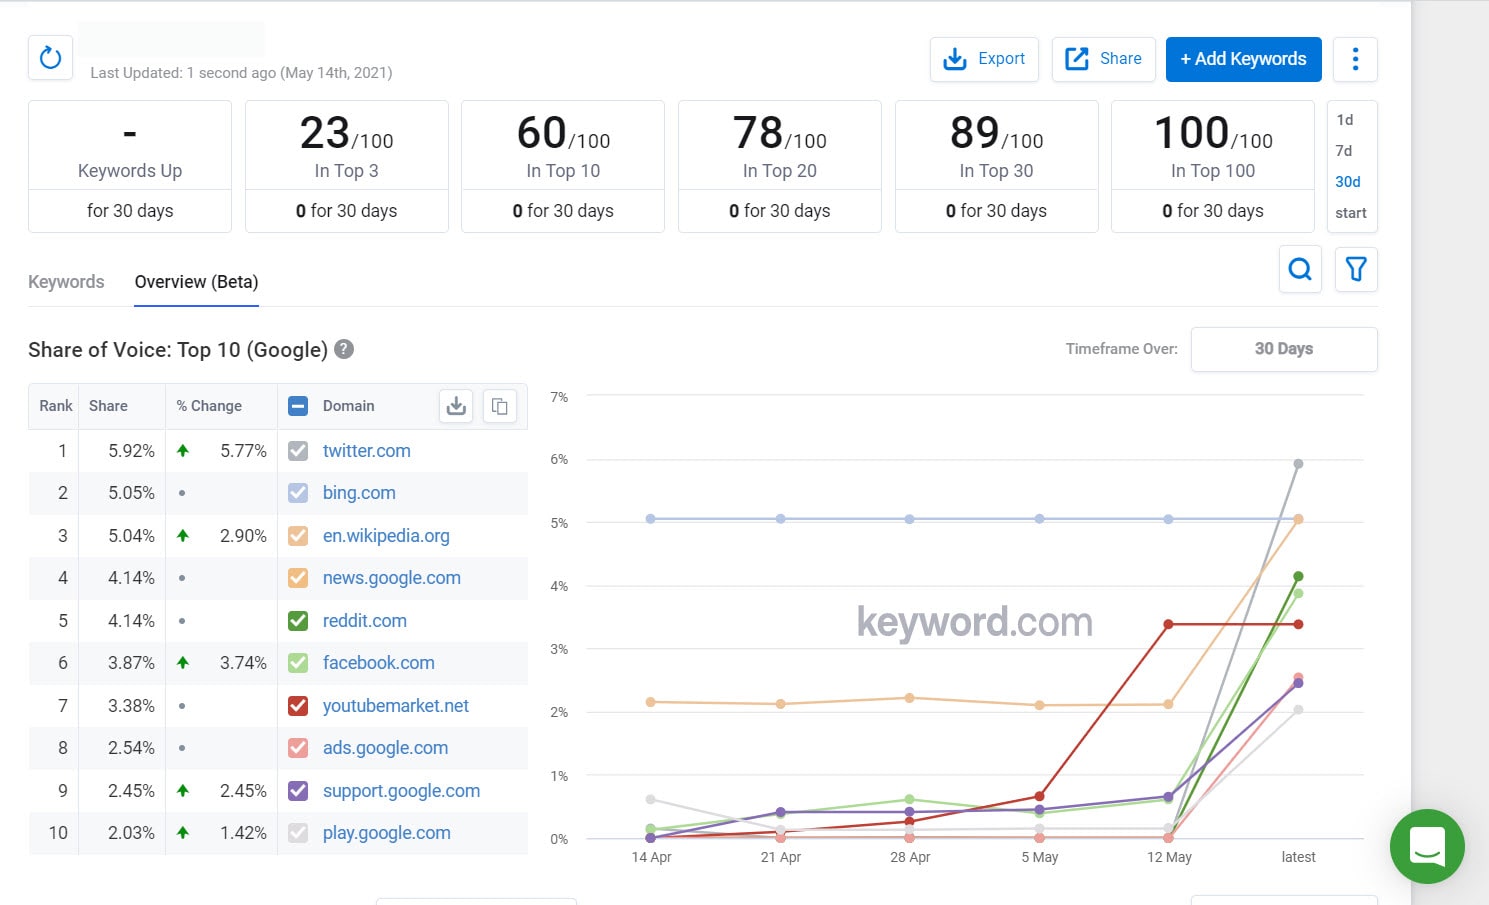Open the three-dot more options menu
This screenshot has height=905, width=1489.
coord(1355,59)
